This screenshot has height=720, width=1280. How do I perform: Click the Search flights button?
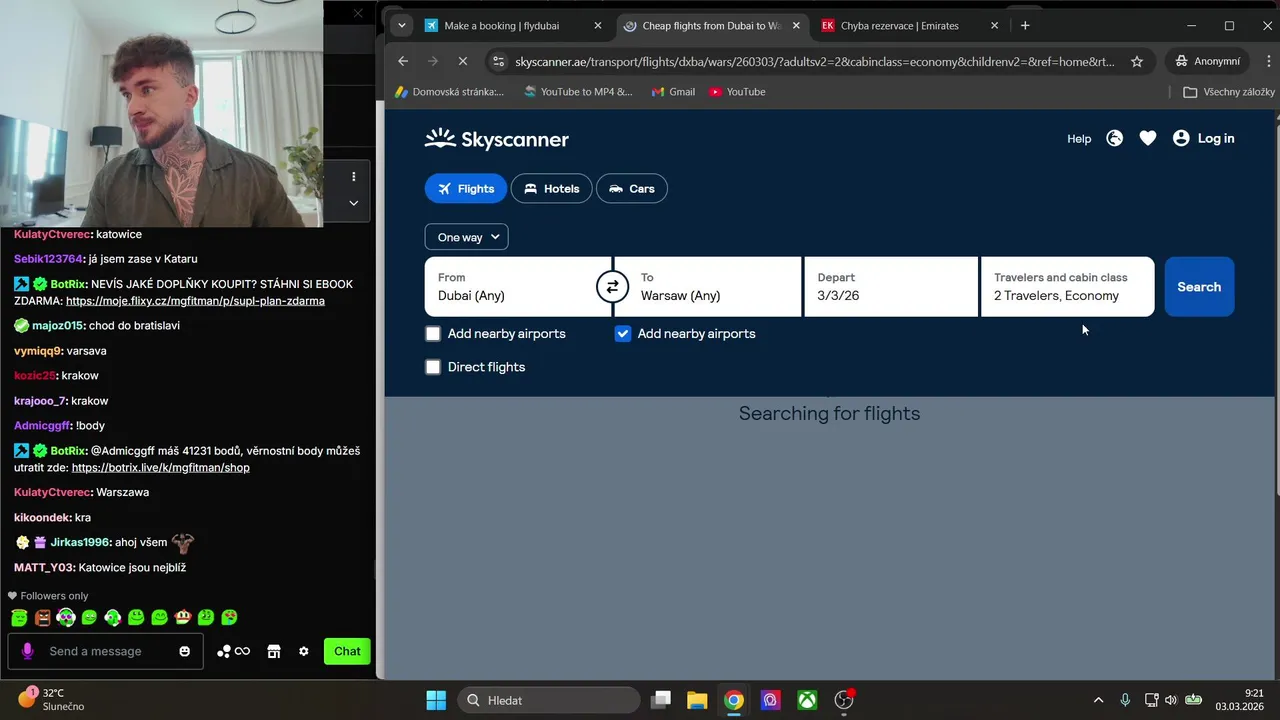click(1199, 287)
